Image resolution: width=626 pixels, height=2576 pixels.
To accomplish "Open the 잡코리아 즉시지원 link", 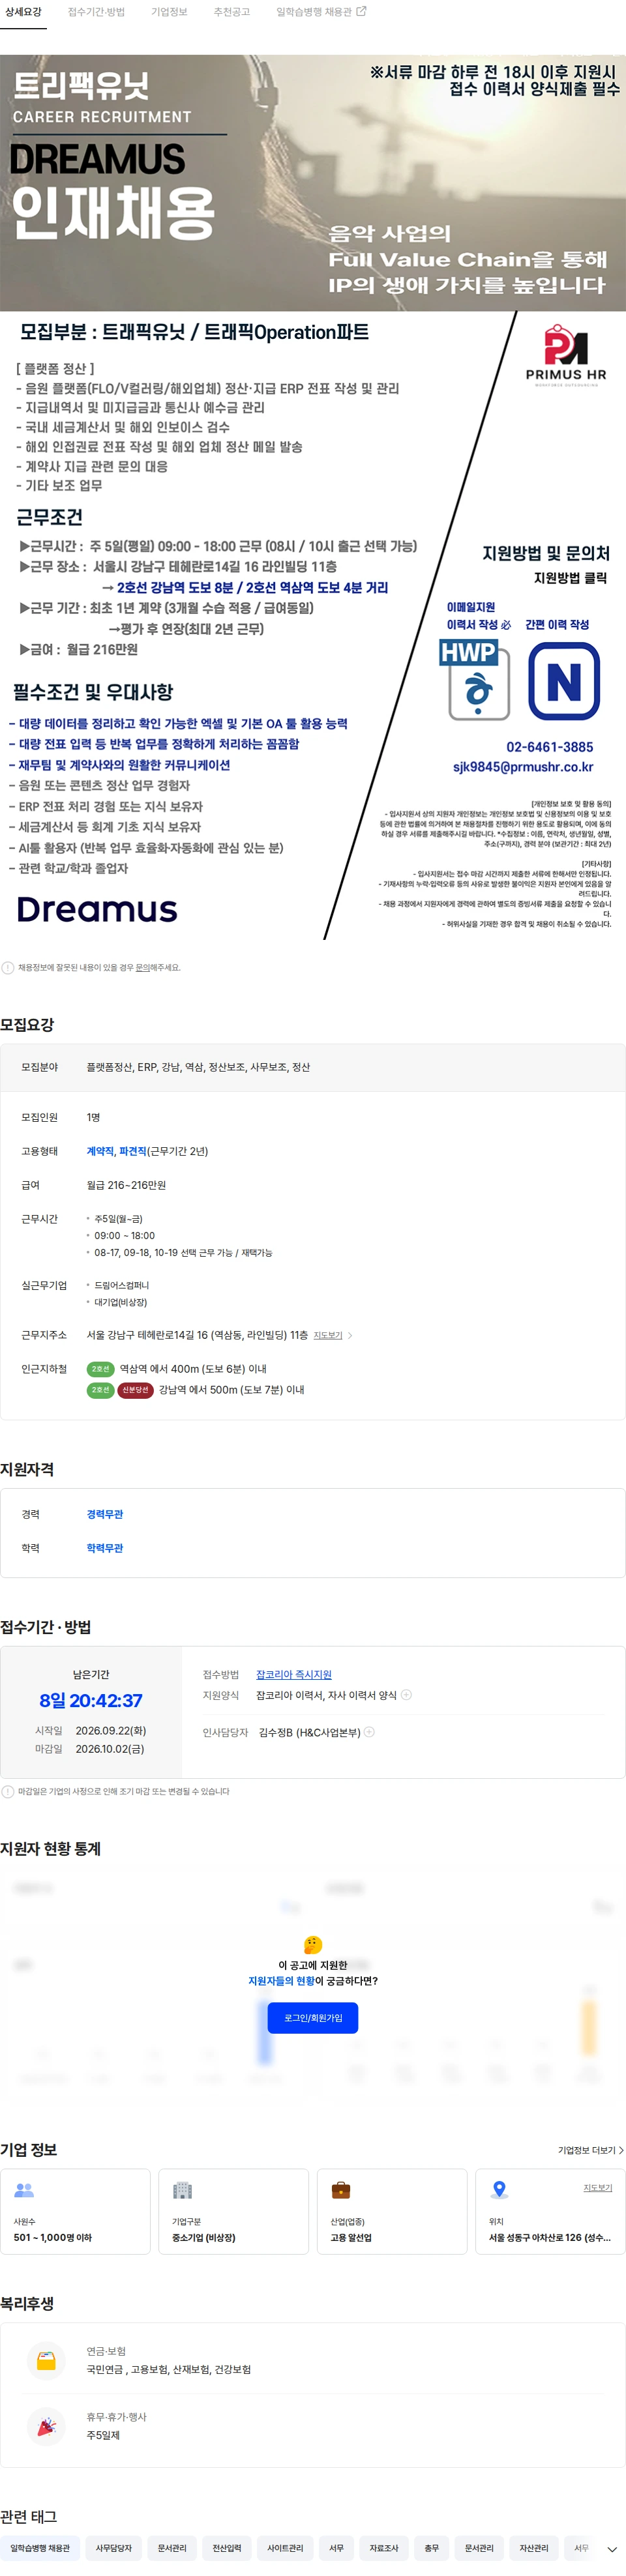I will 294,1674.
